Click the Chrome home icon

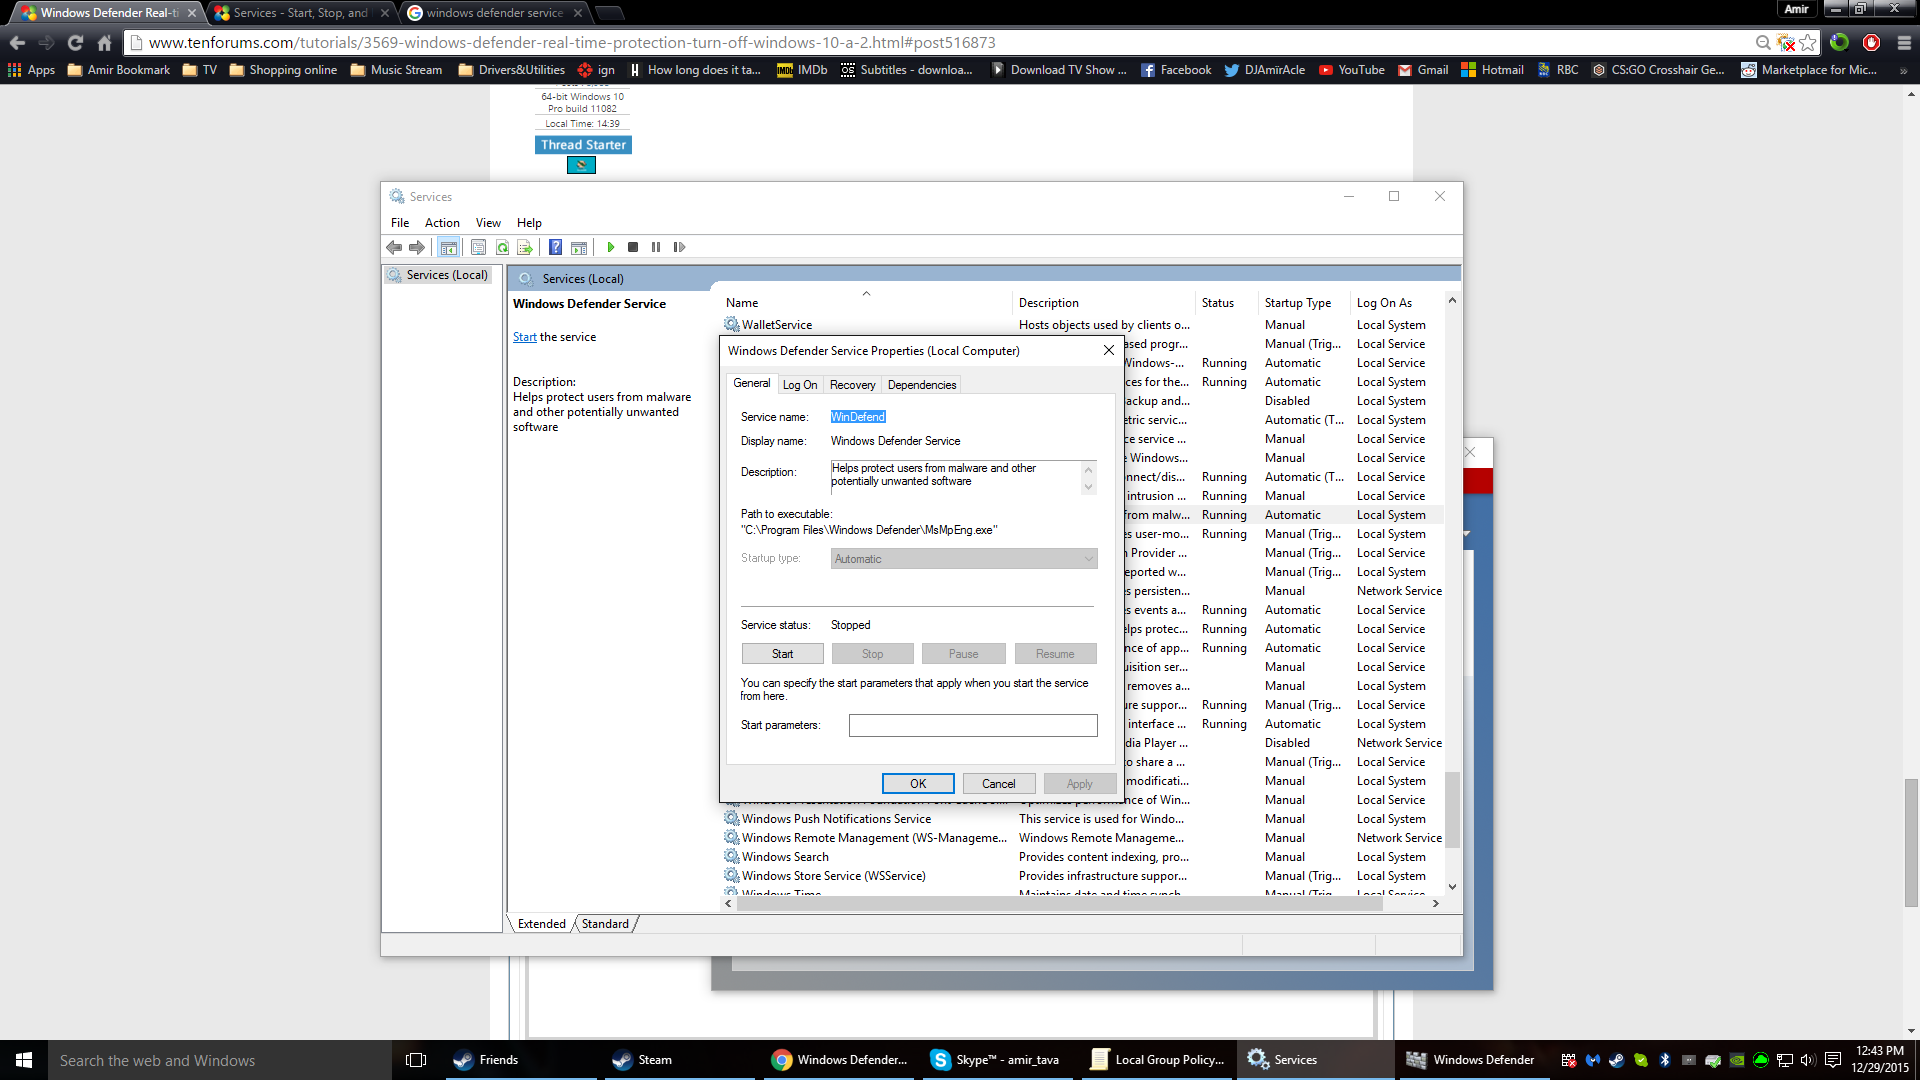pyautogui.click(x=104, y=42)
